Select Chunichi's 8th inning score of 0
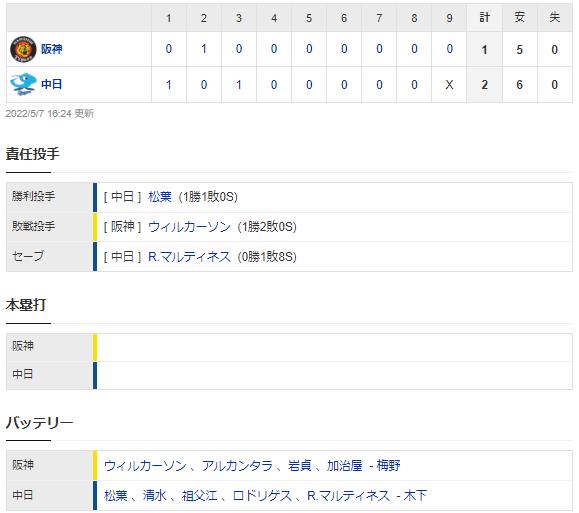This screenshot has height=513, width=579. click(x=414, y=85)
